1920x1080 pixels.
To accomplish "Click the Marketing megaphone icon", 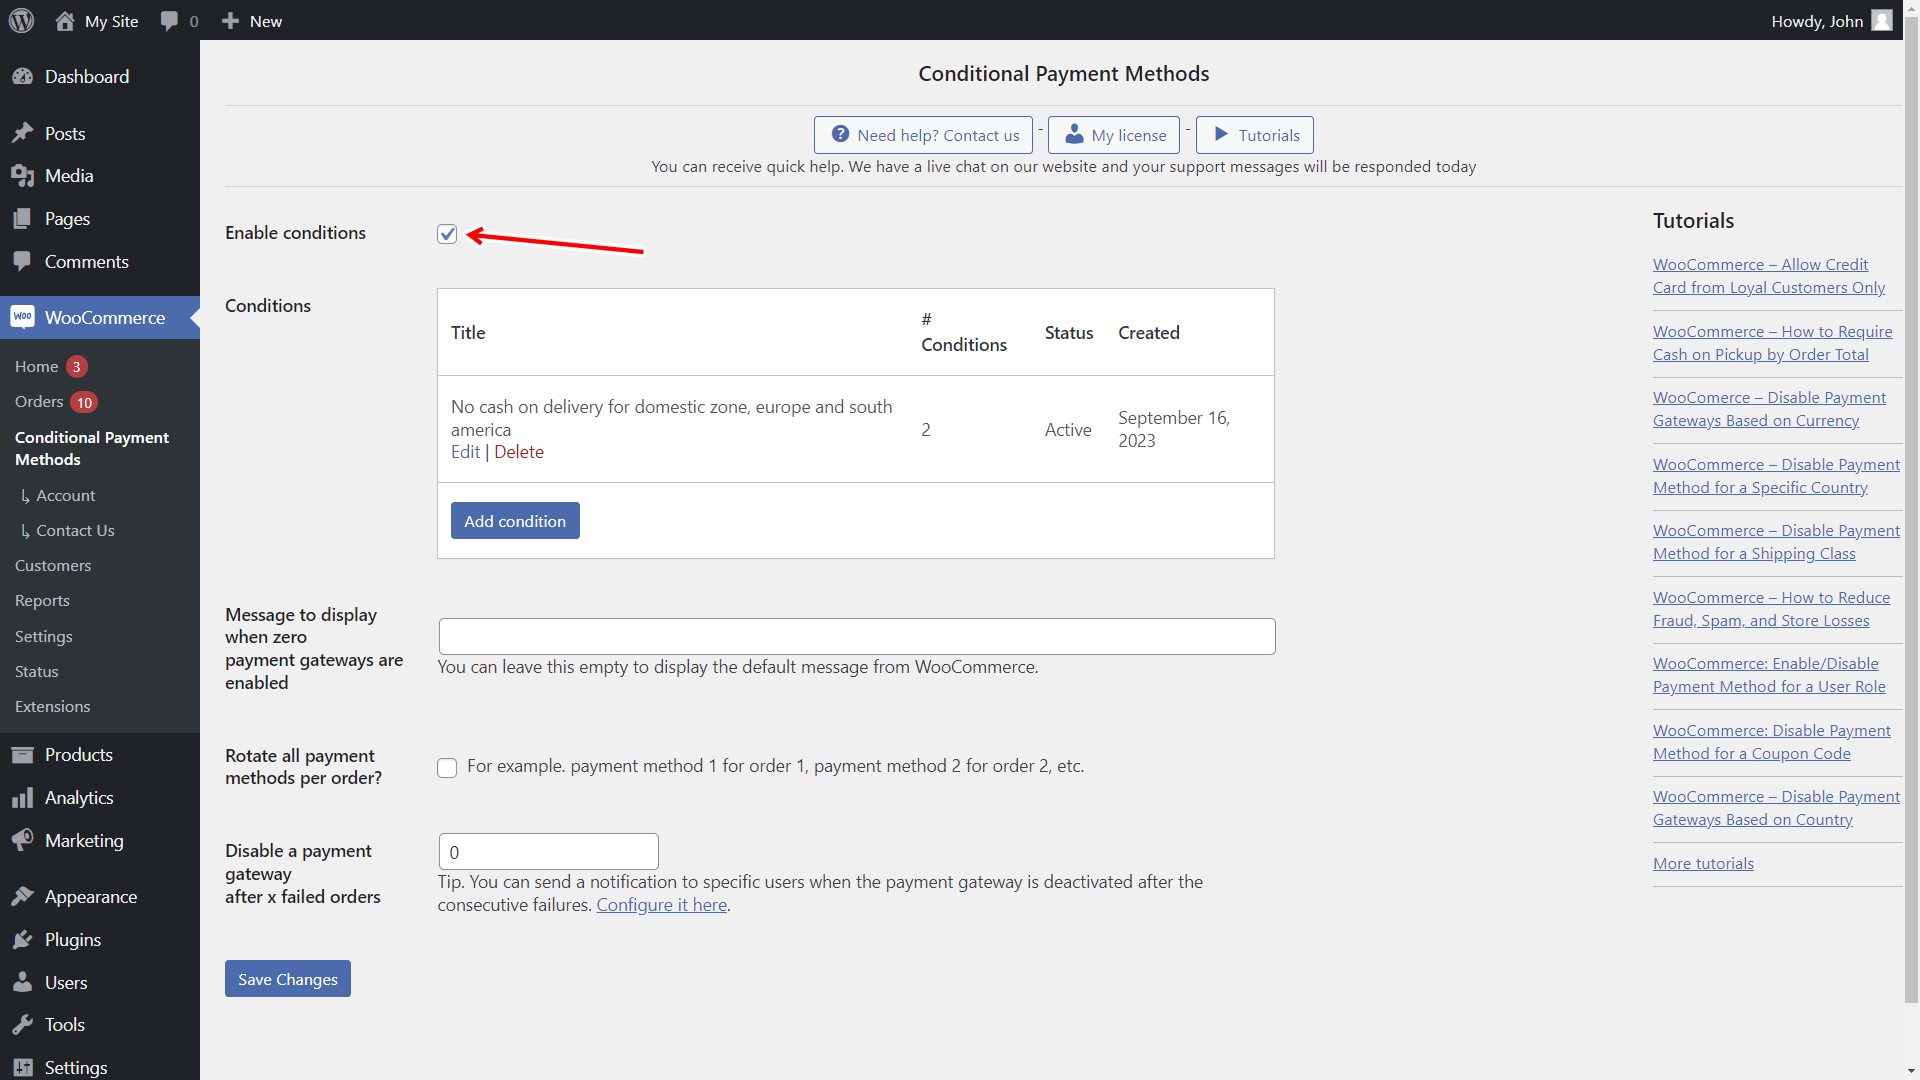I will coord(23,840).
